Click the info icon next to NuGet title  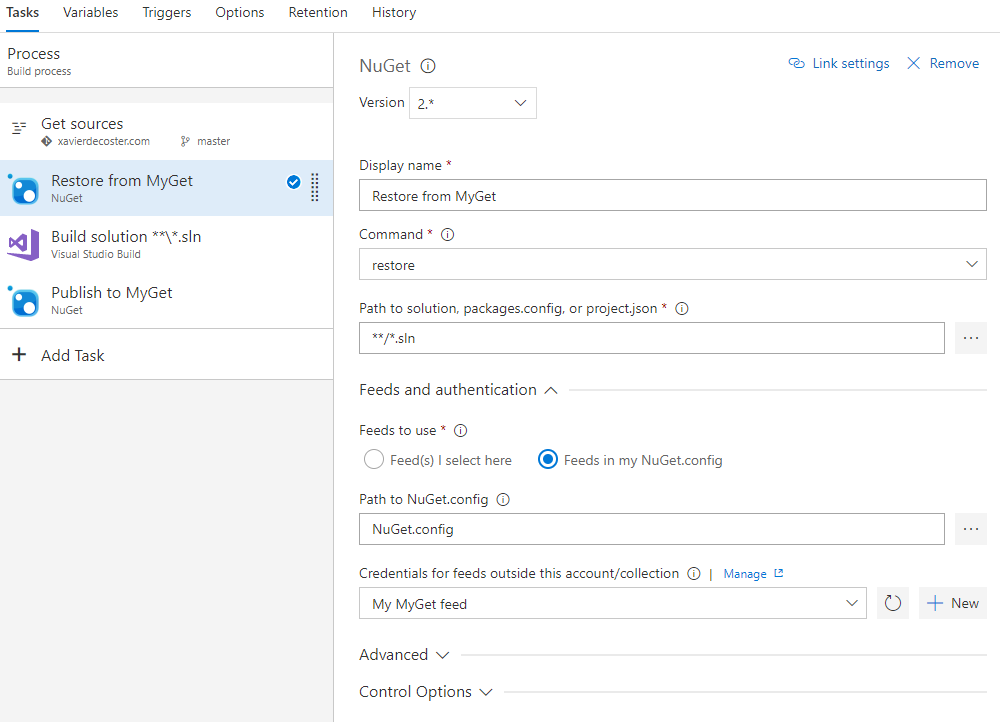point(428,67)
